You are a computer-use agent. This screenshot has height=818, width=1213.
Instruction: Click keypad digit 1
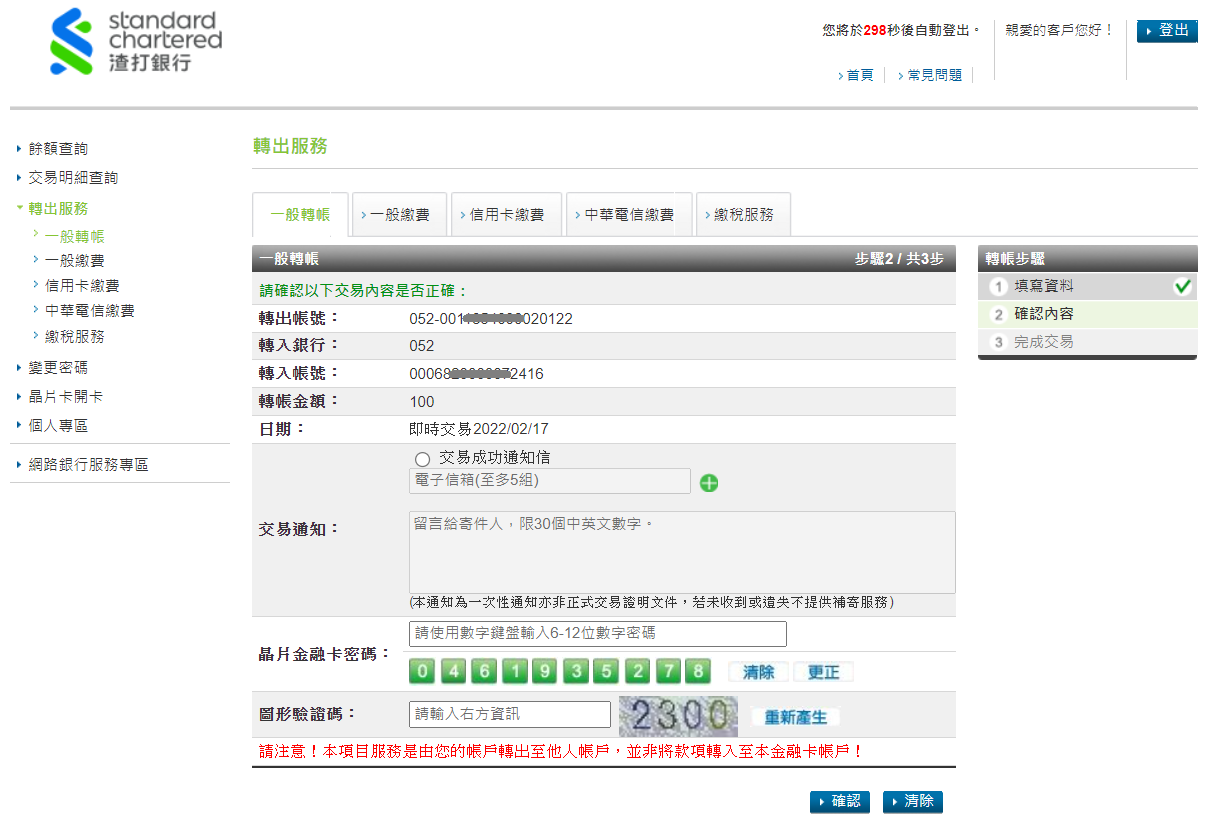click(514, 671)
